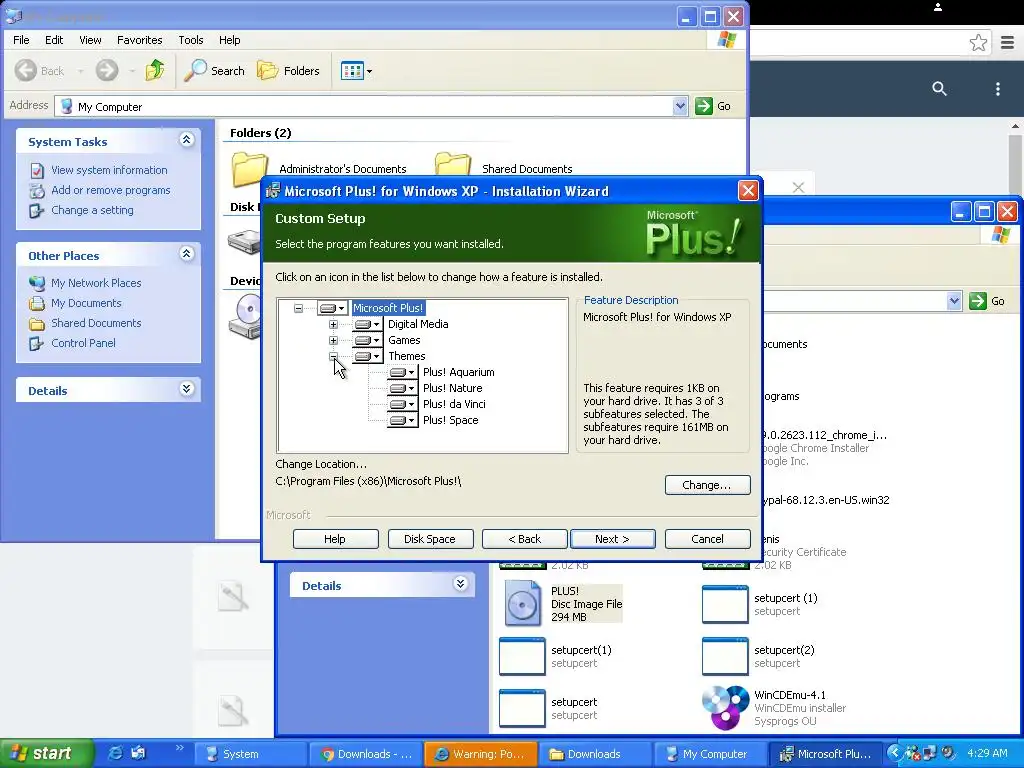Click the Search toolbar button
Viewport: 1024px width, 768px height.
(214, 71)
